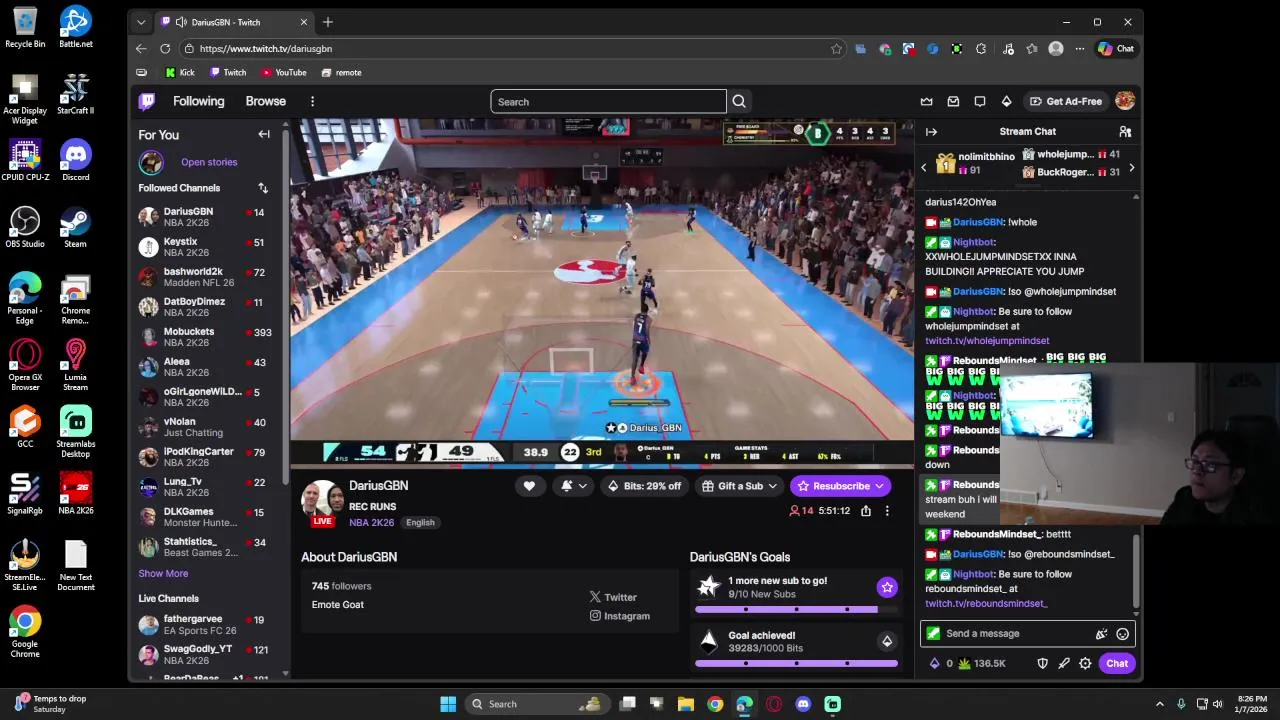1280x720 pixels.
Task: Click the English language tag
Action: click(x=420, y=522)
